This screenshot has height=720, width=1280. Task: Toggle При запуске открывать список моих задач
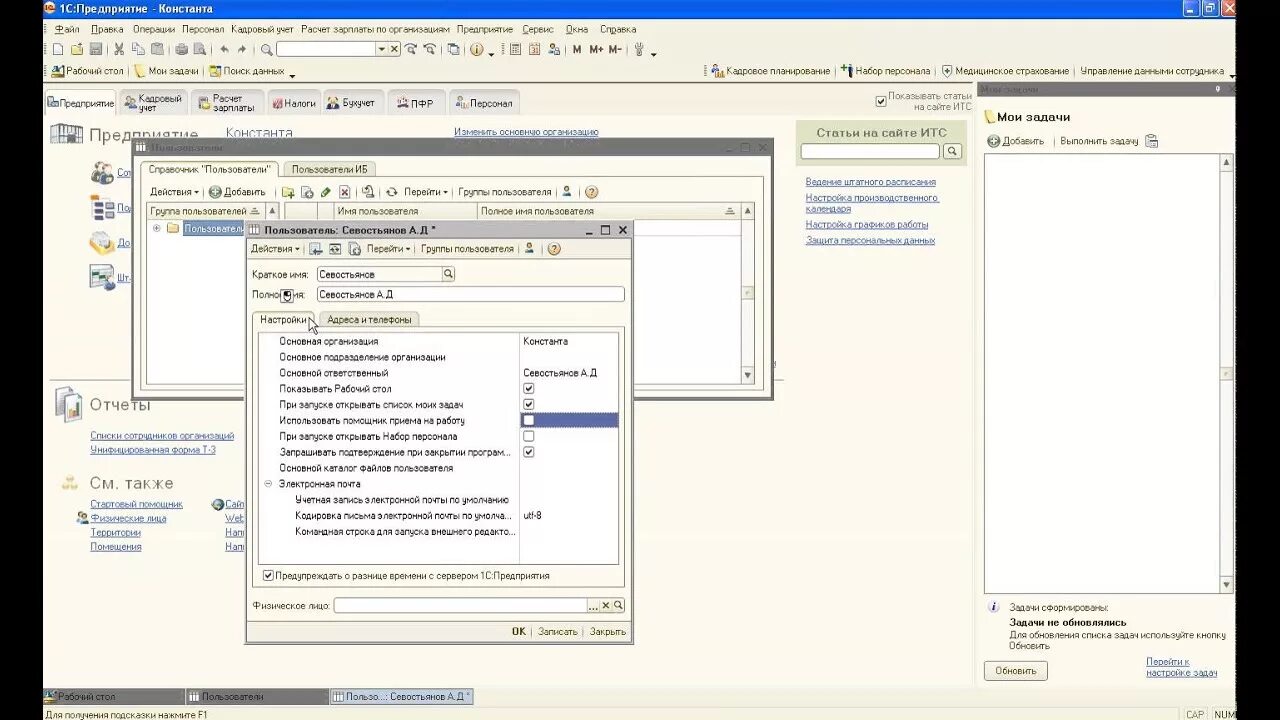[528, 405]
